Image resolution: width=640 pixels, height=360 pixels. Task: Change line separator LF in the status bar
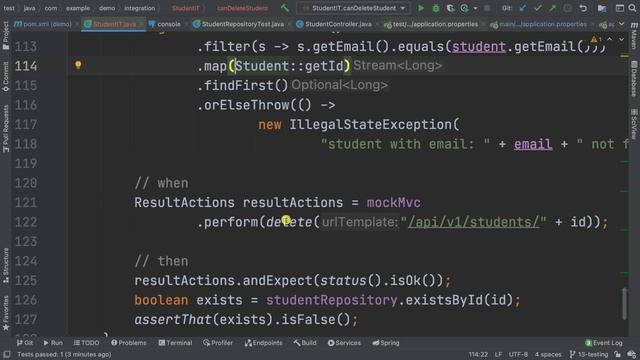tap(498, 354)
